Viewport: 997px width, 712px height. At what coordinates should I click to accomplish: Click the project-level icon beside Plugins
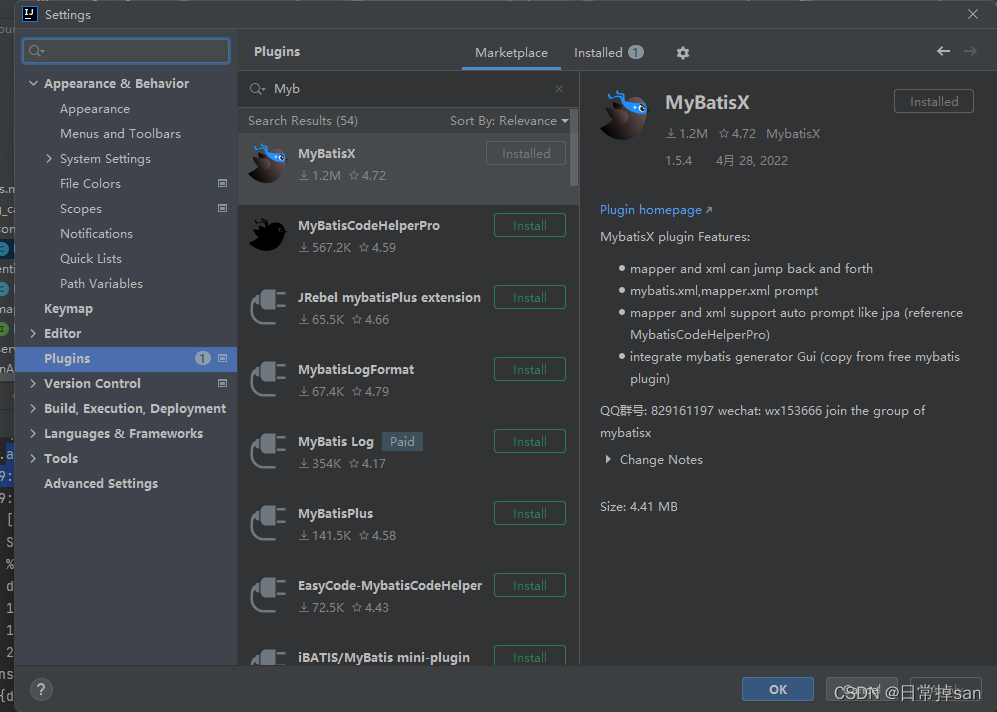[223, 359]
